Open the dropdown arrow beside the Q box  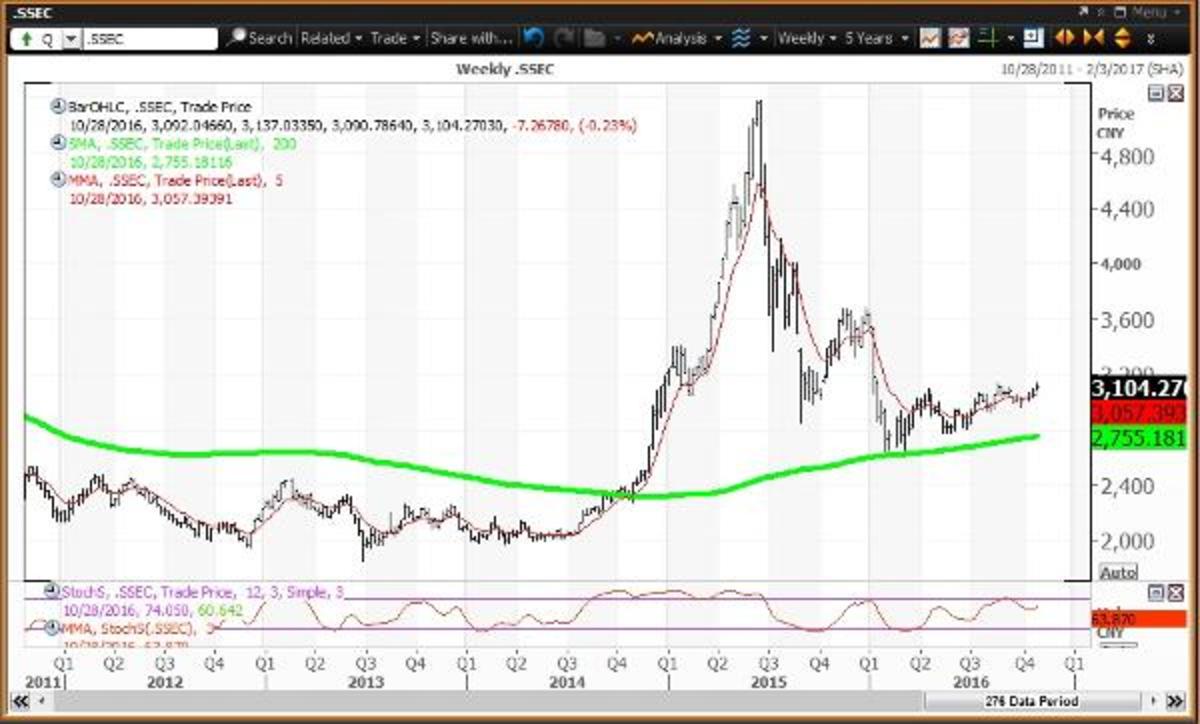pos(70,39)
